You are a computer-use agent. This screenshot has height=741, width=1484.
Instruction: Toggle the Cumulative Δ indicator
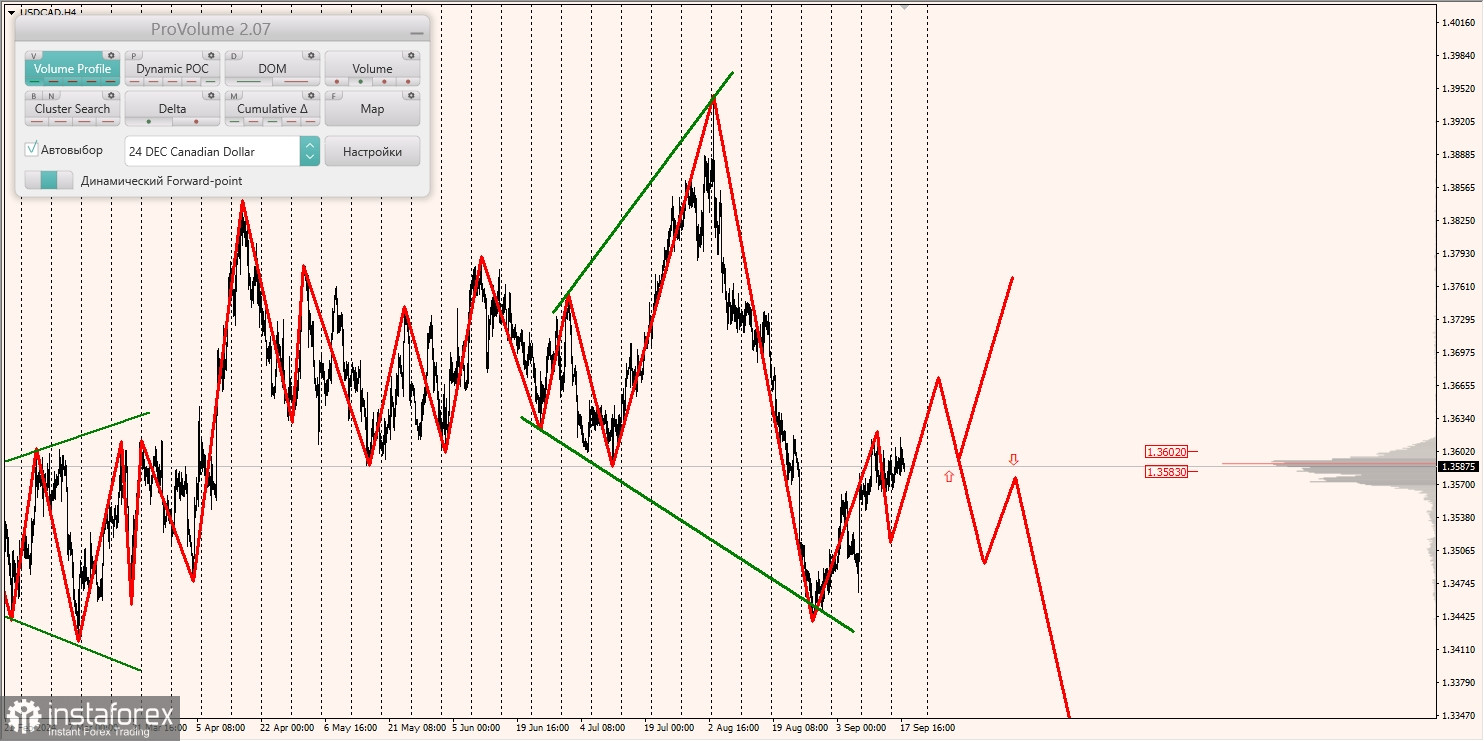pyautogui.click(x=272, y=109)
